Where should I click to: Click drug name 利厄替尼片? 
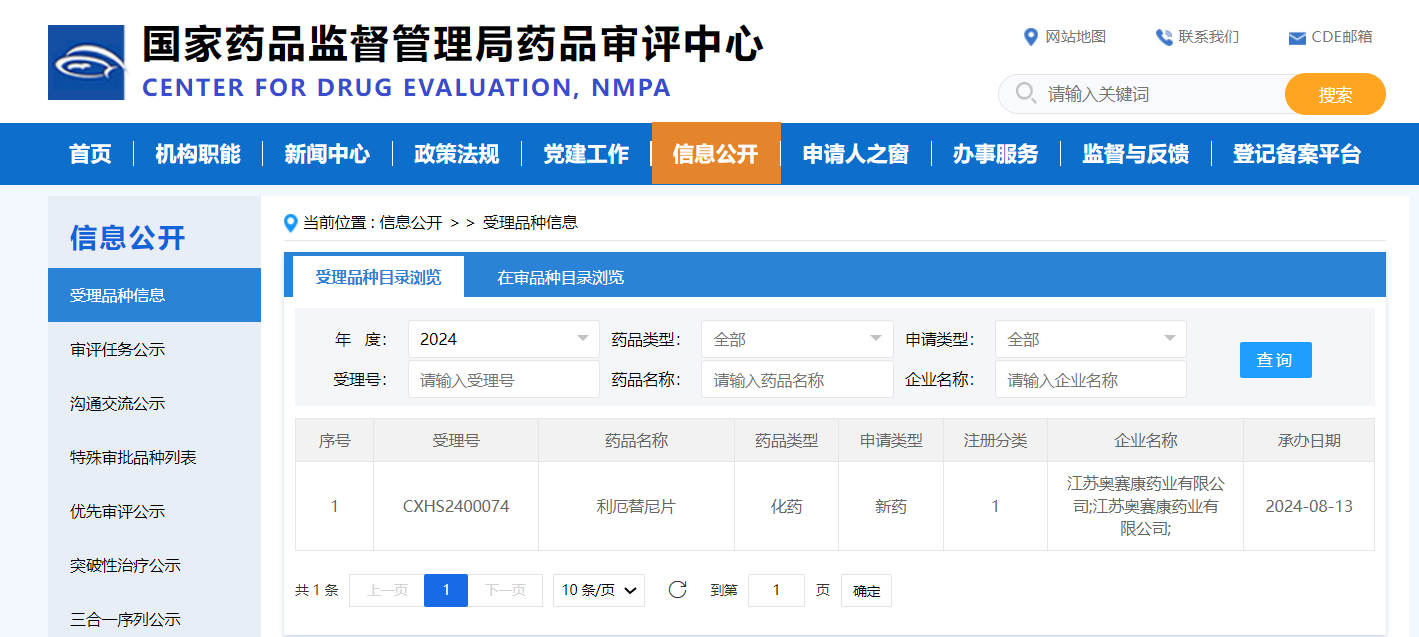click(x=636, y=506)
